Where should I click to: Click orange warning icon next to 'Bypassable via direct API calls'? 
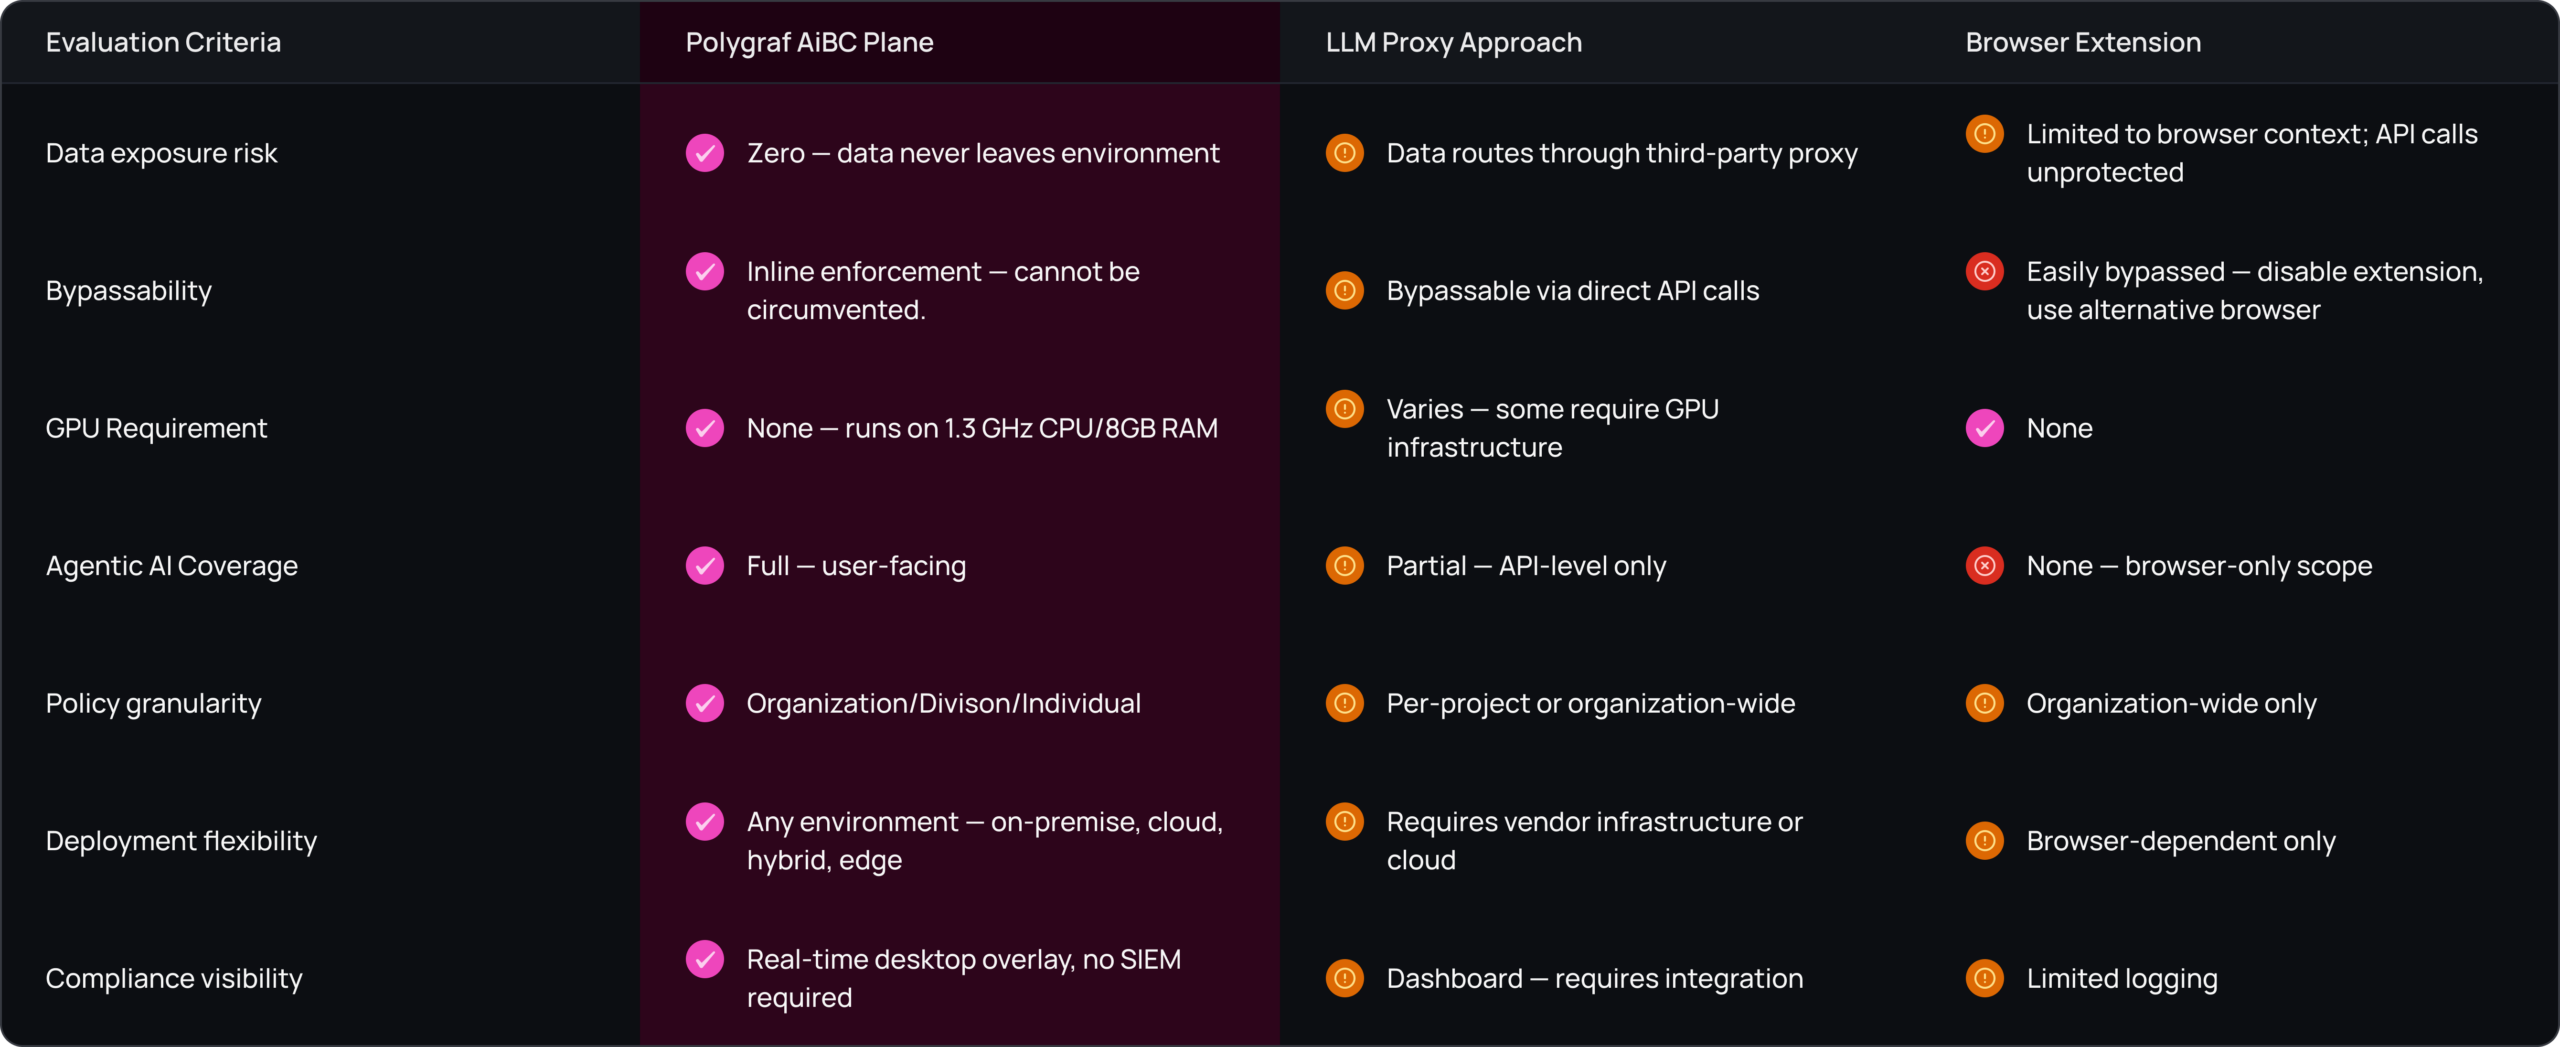click(1345, 290)
